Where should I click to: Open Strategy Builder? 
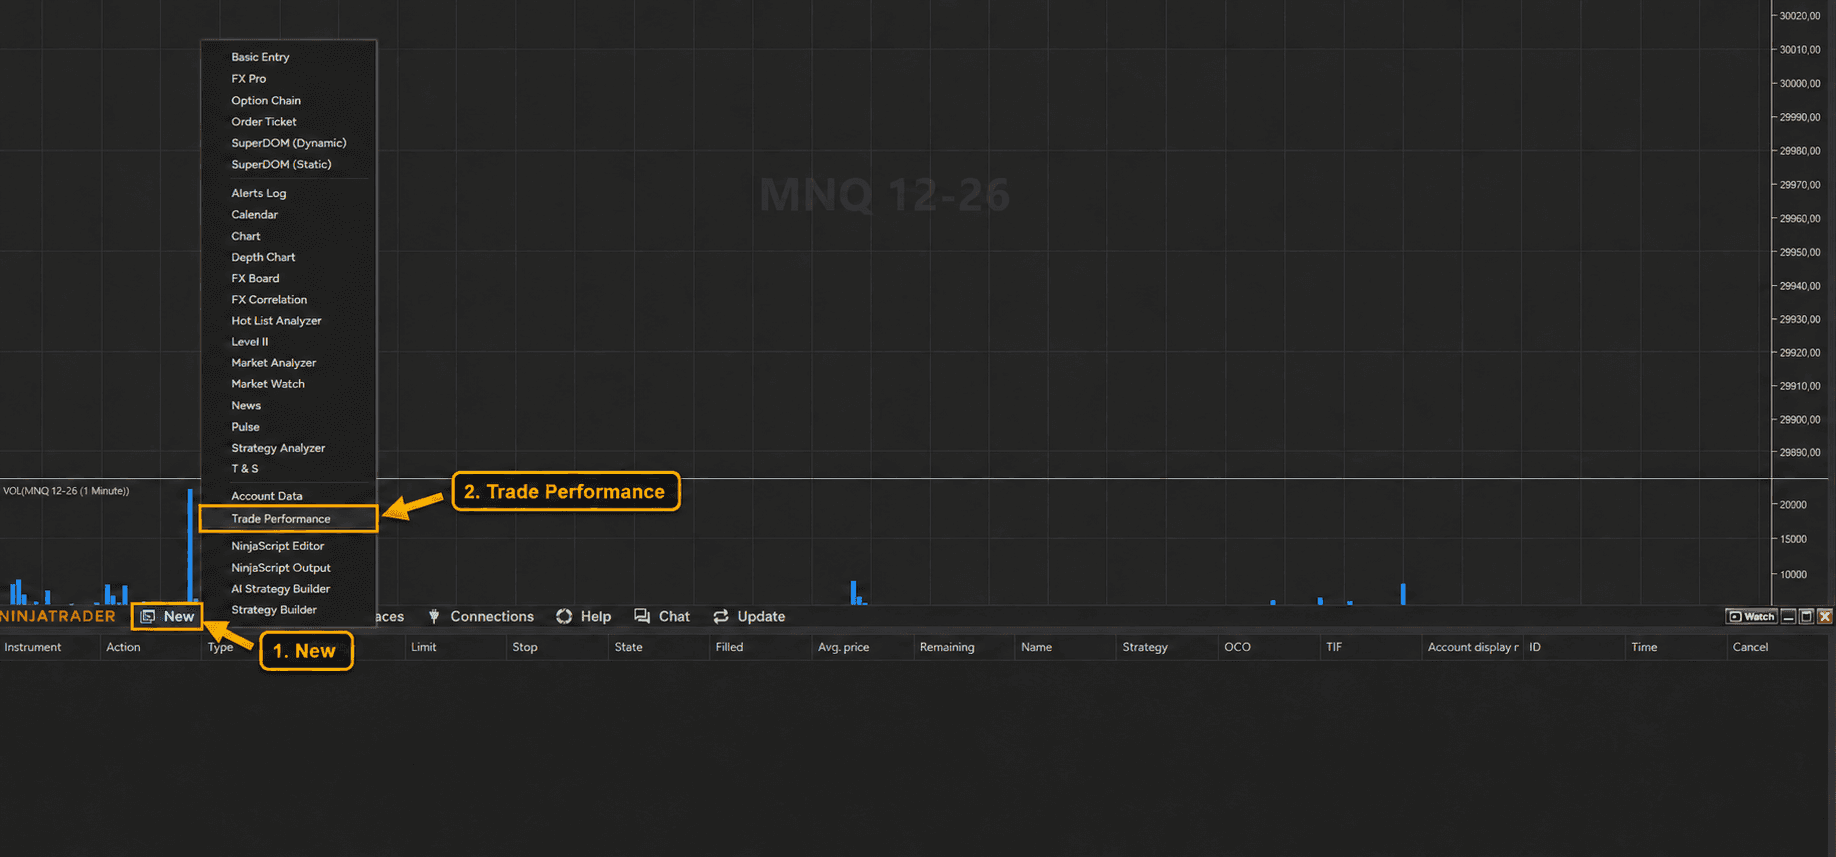pyautogui.click(x=274, y=609)
